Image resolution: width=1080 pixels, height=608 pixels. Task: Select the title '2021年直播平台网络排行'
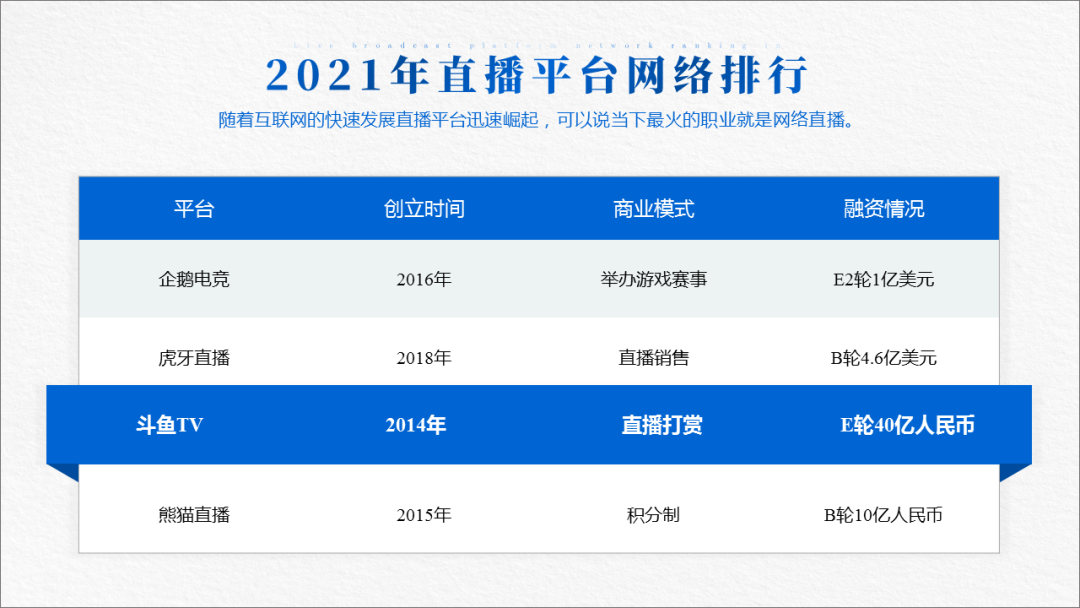pyautogui.click(x=537, y=75)
